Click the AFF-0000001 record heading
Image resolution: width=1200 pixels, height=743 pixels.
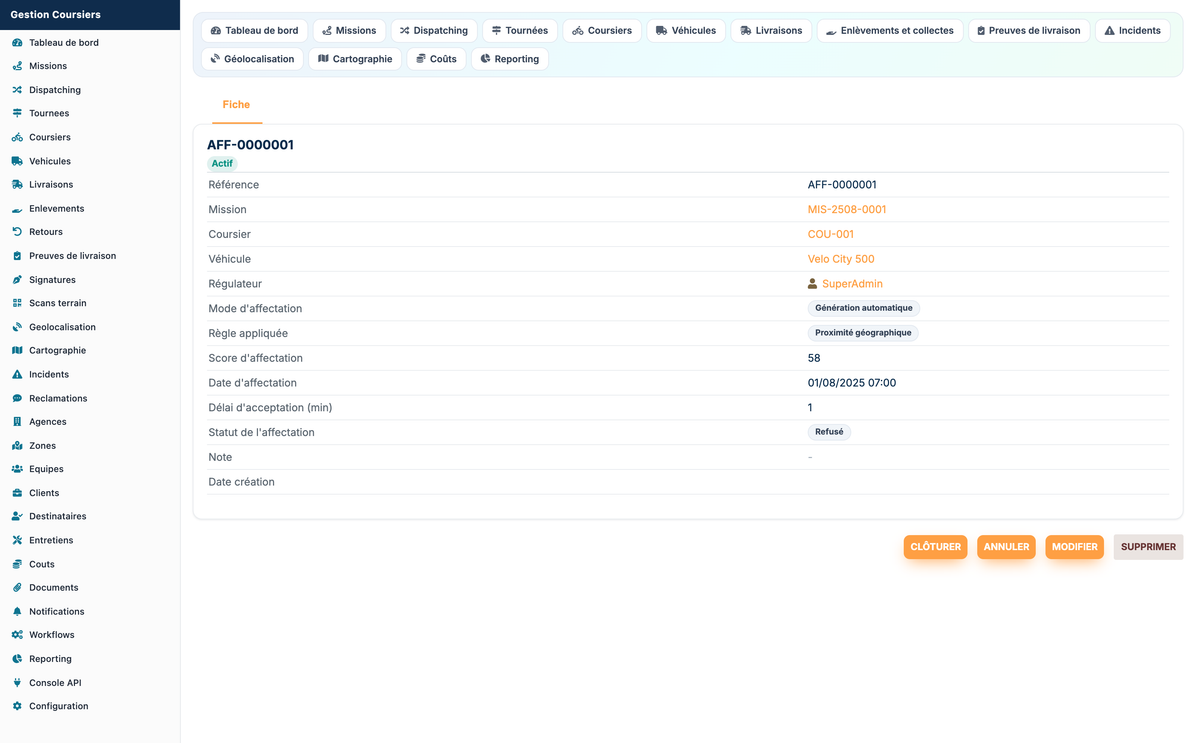click(x=250, y=145)
